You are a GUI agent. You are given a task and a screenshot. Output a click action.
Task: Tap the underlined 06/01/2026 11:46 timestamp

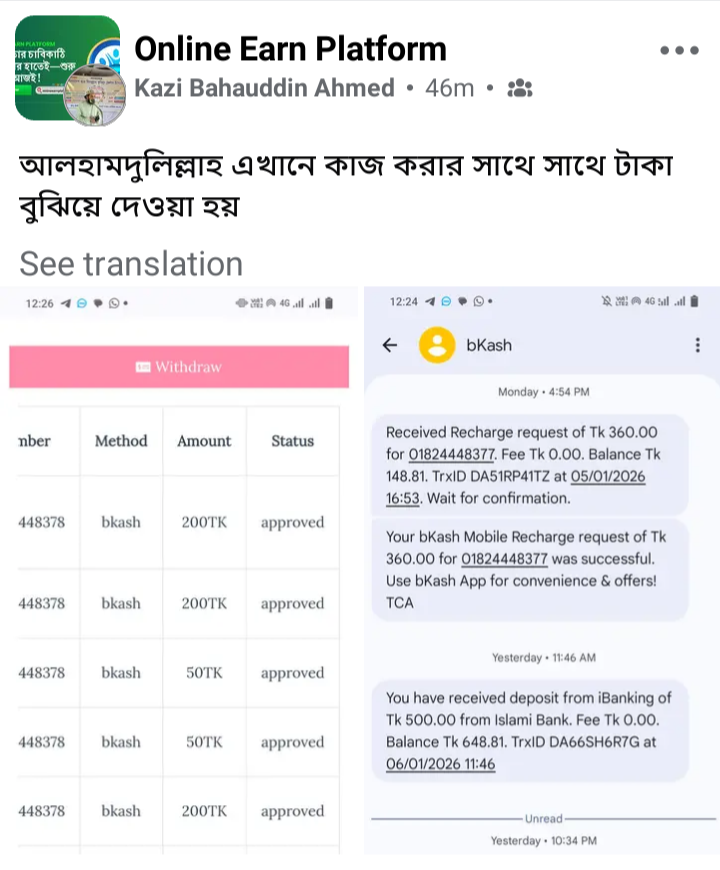(x=441, y=764)
